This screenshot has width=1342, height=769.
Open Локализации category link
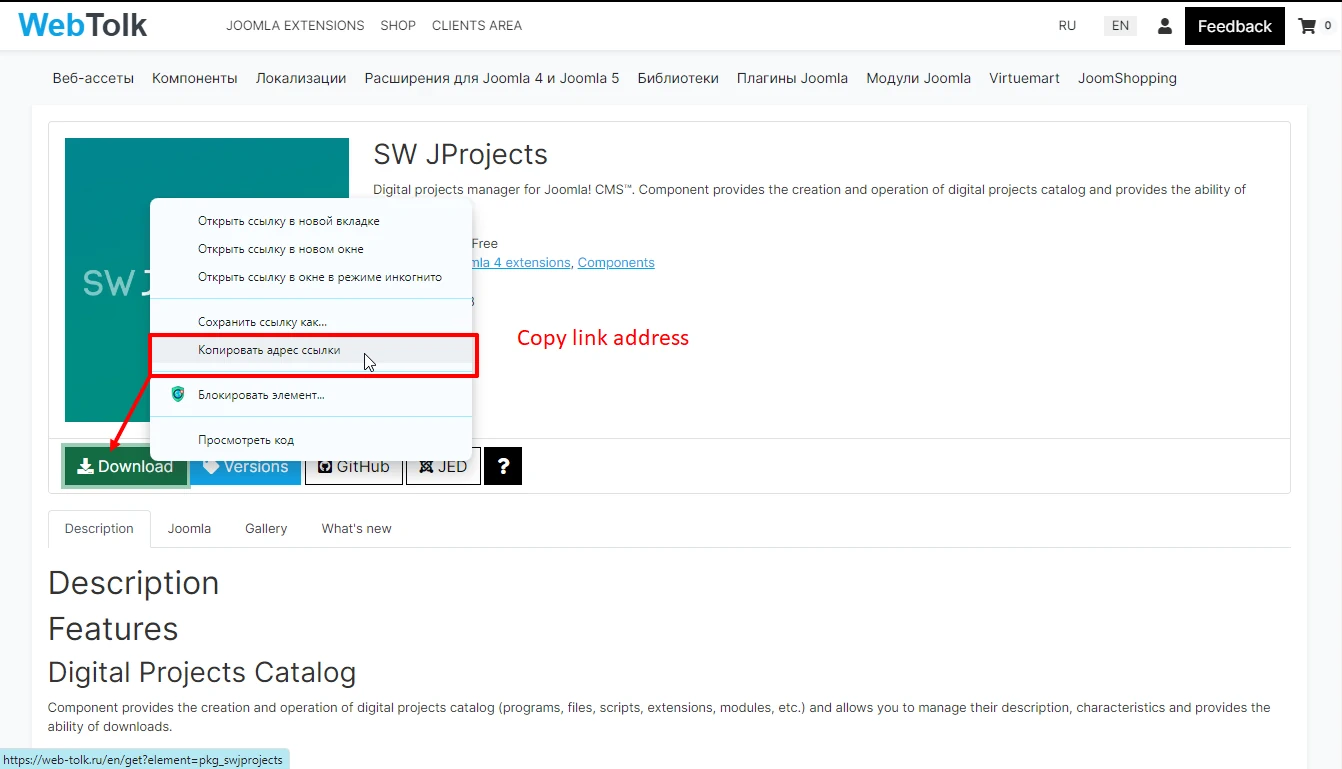click(301, 78)
